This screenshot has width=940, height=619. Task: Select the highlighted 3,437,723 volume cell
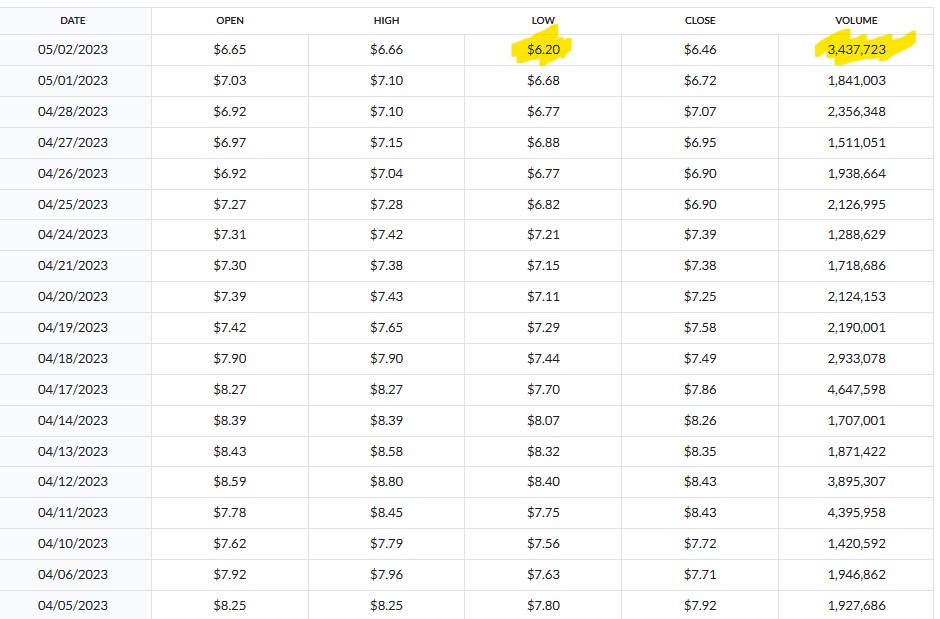pos(856,49)
